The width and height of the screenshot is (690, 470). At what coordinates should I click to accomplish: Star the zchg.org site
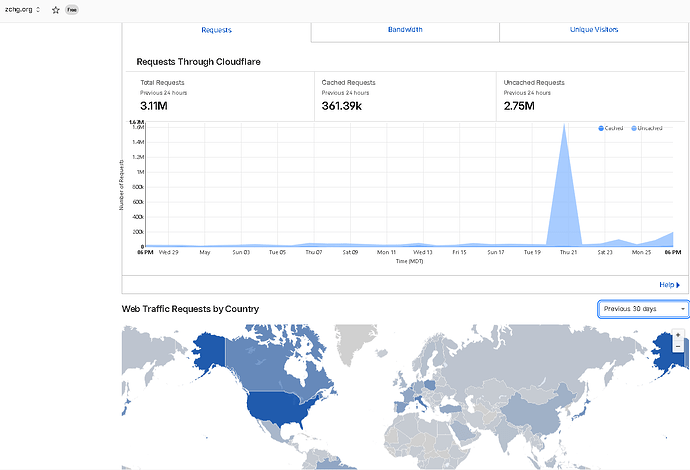(55, 10)
